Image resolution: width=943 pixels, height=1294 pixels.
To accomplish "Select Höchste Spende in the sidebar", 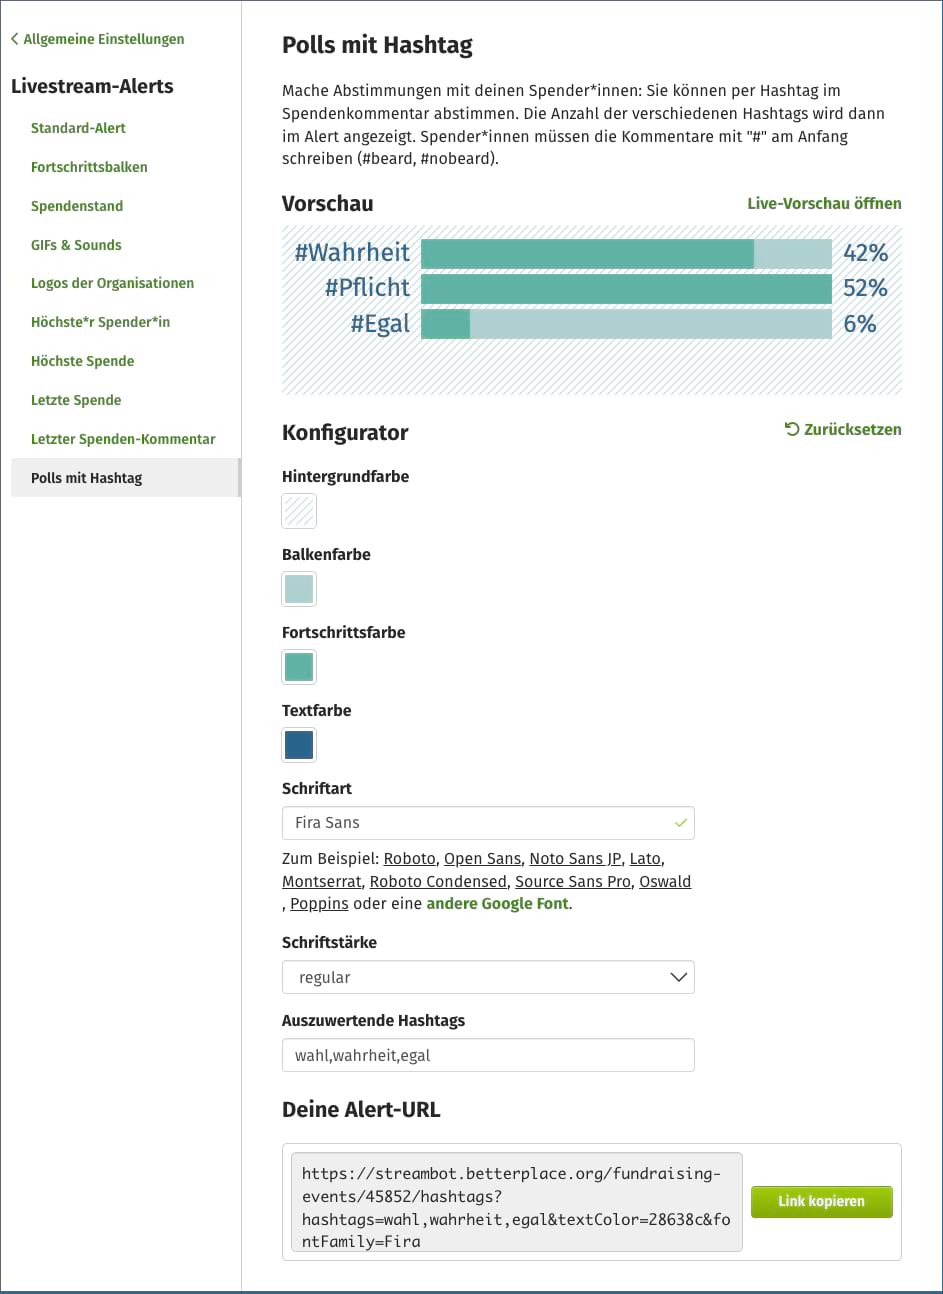I will [82, 361].
